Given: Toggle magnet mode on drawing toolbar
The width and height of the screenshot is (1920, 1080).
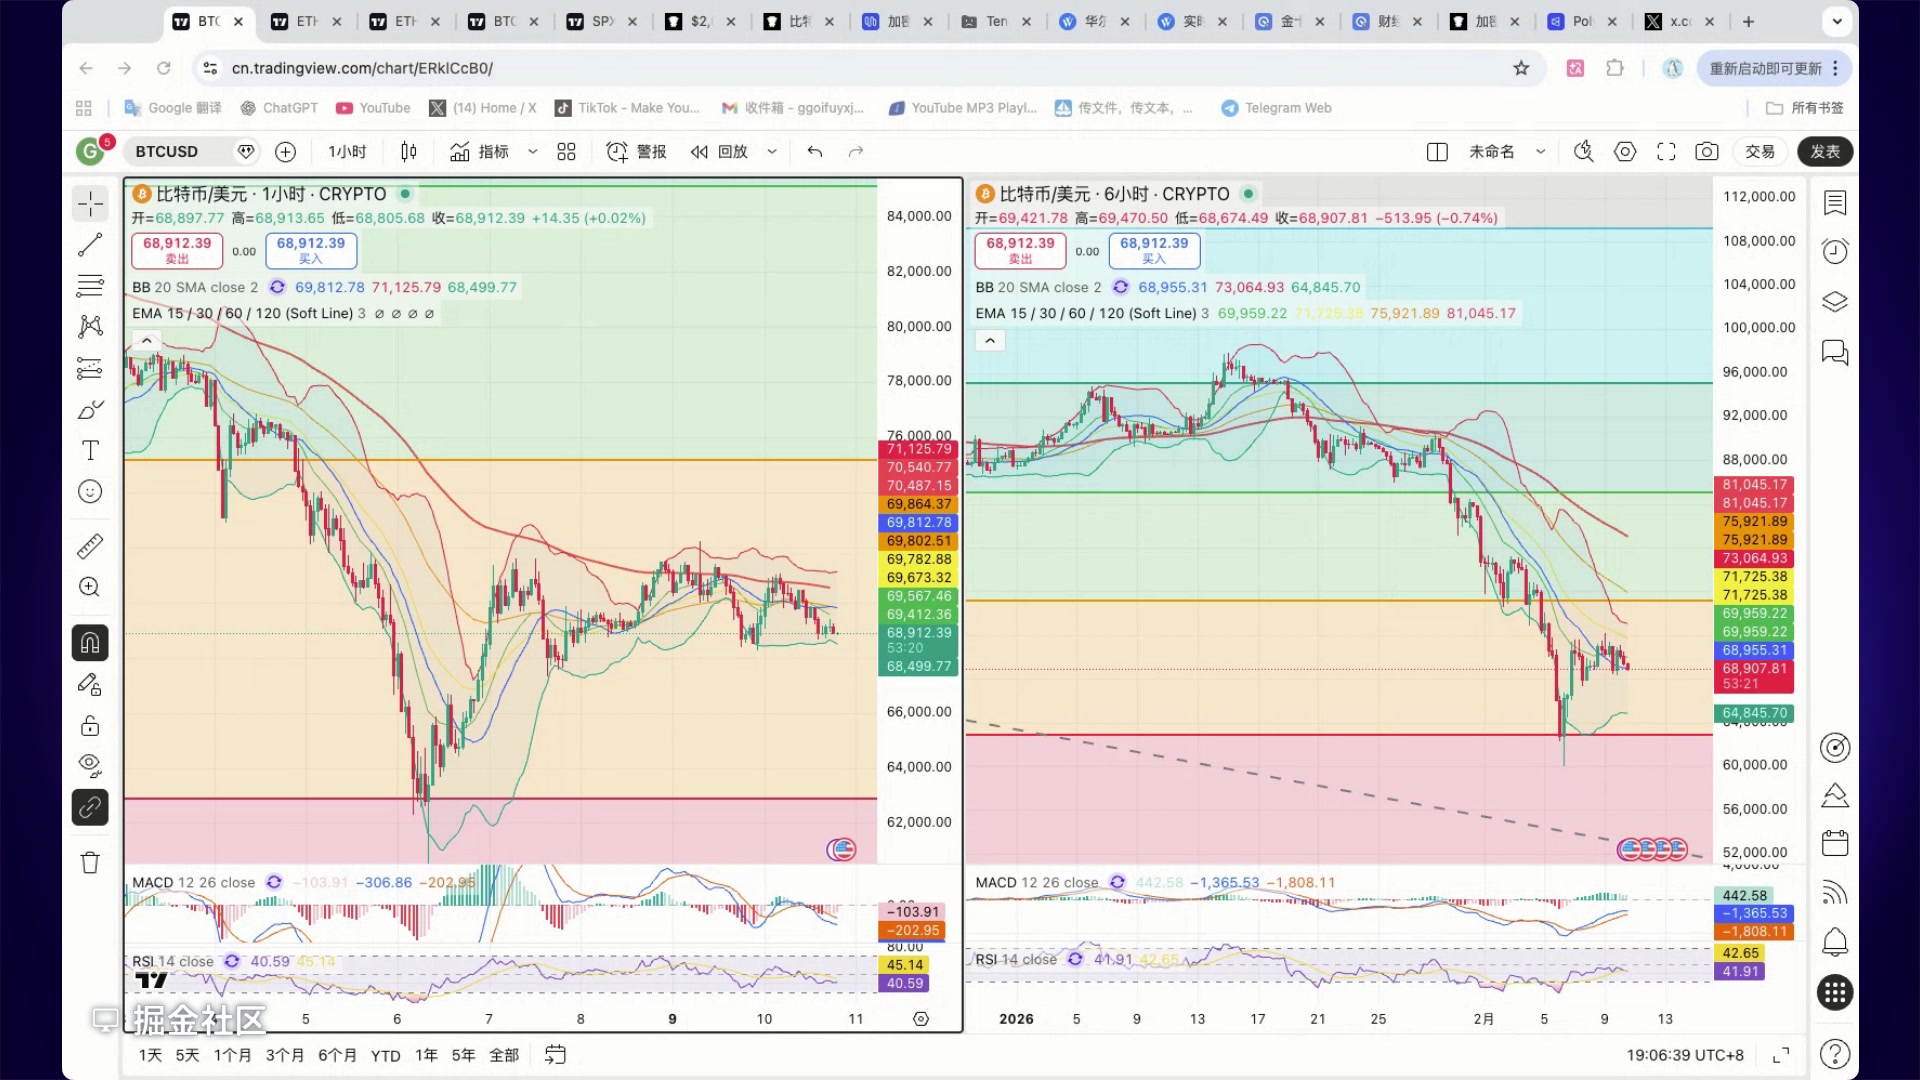Looking at the screenshot, I should click(x=90, y=643).
